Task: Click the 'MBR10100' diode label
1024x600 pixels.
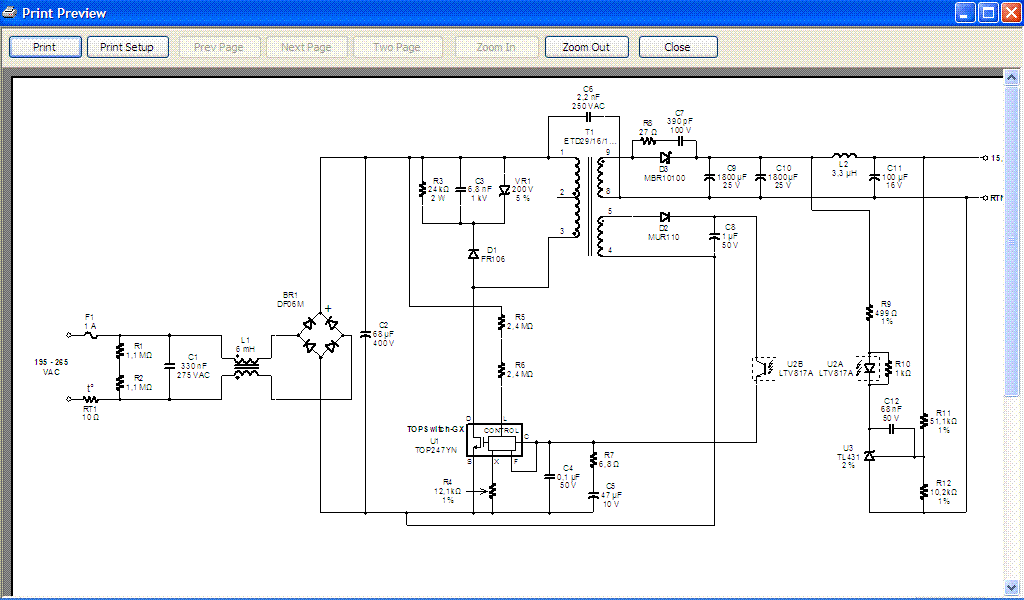Action: tap(665, 178)
